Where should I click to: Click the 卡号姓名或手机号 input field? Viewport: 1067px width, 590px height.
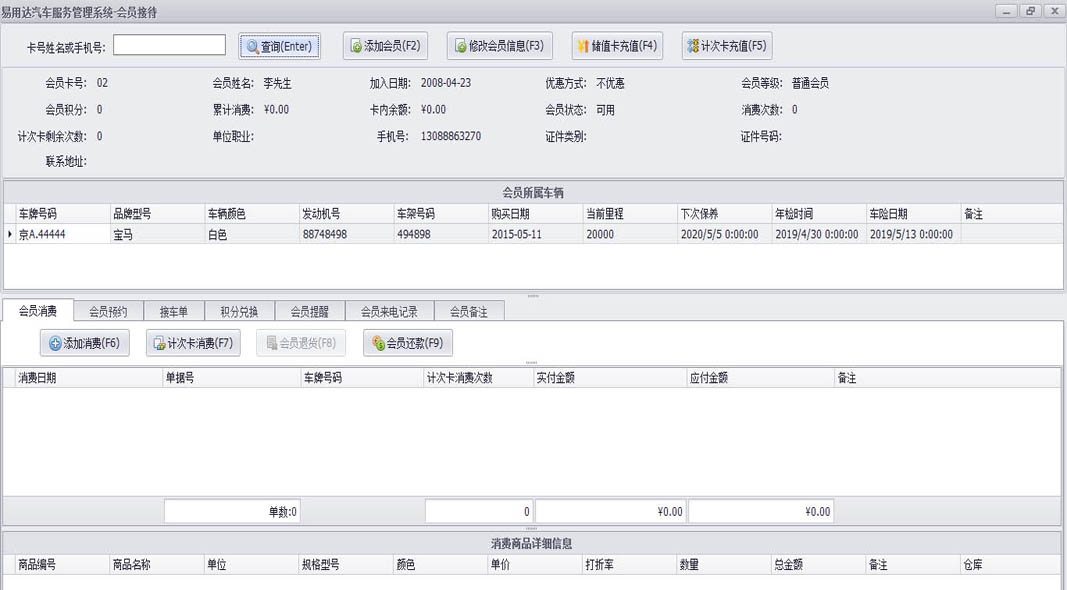pyautogui.click(x=168, y=45)
